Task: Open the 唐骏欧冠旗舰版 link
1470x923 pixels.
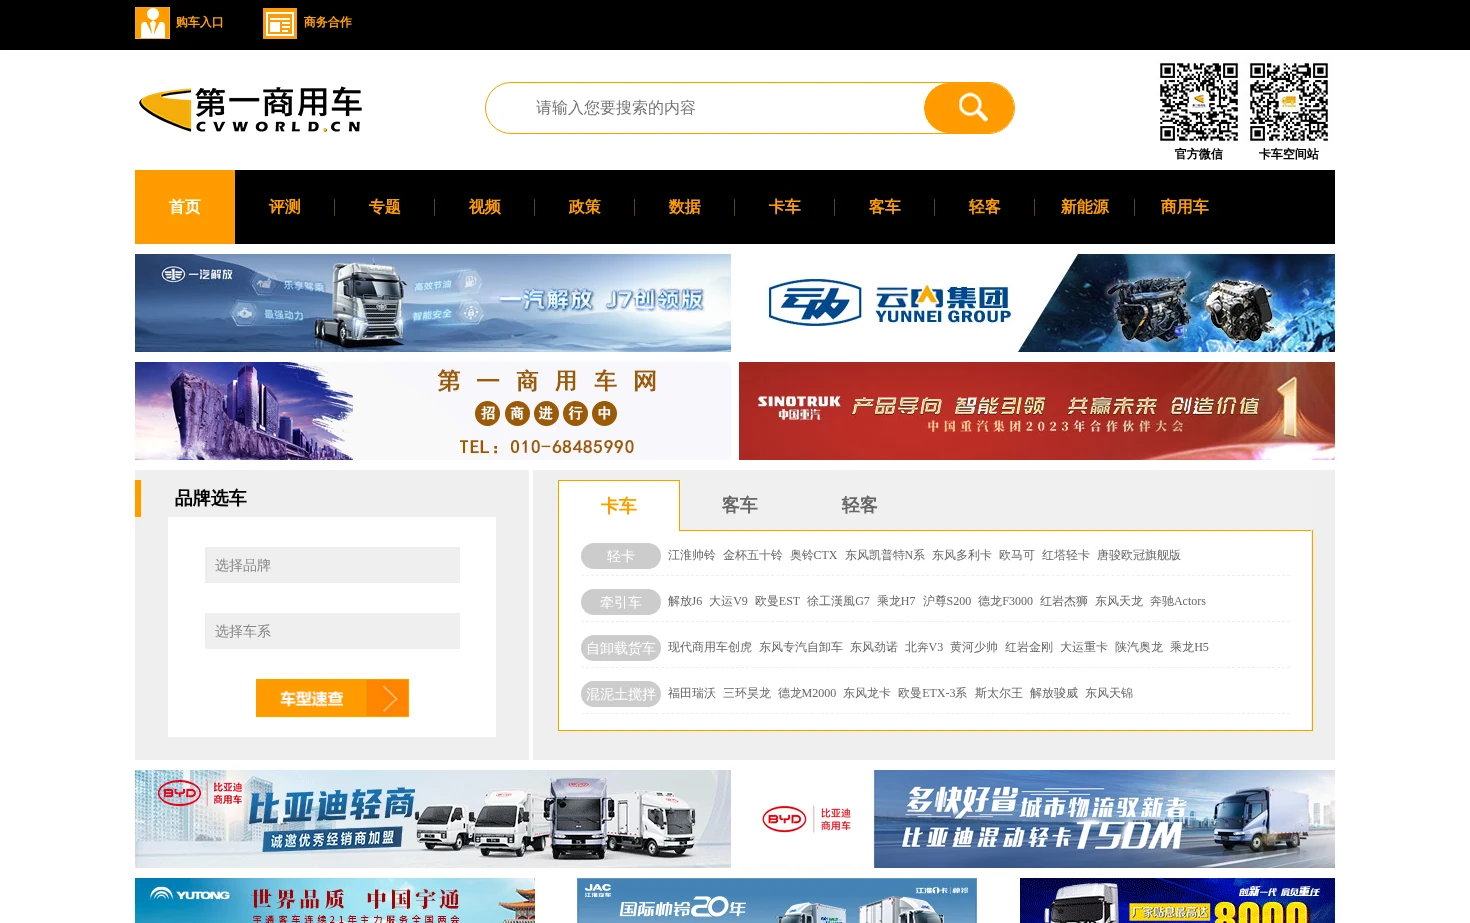Action: coord(1139,555)
